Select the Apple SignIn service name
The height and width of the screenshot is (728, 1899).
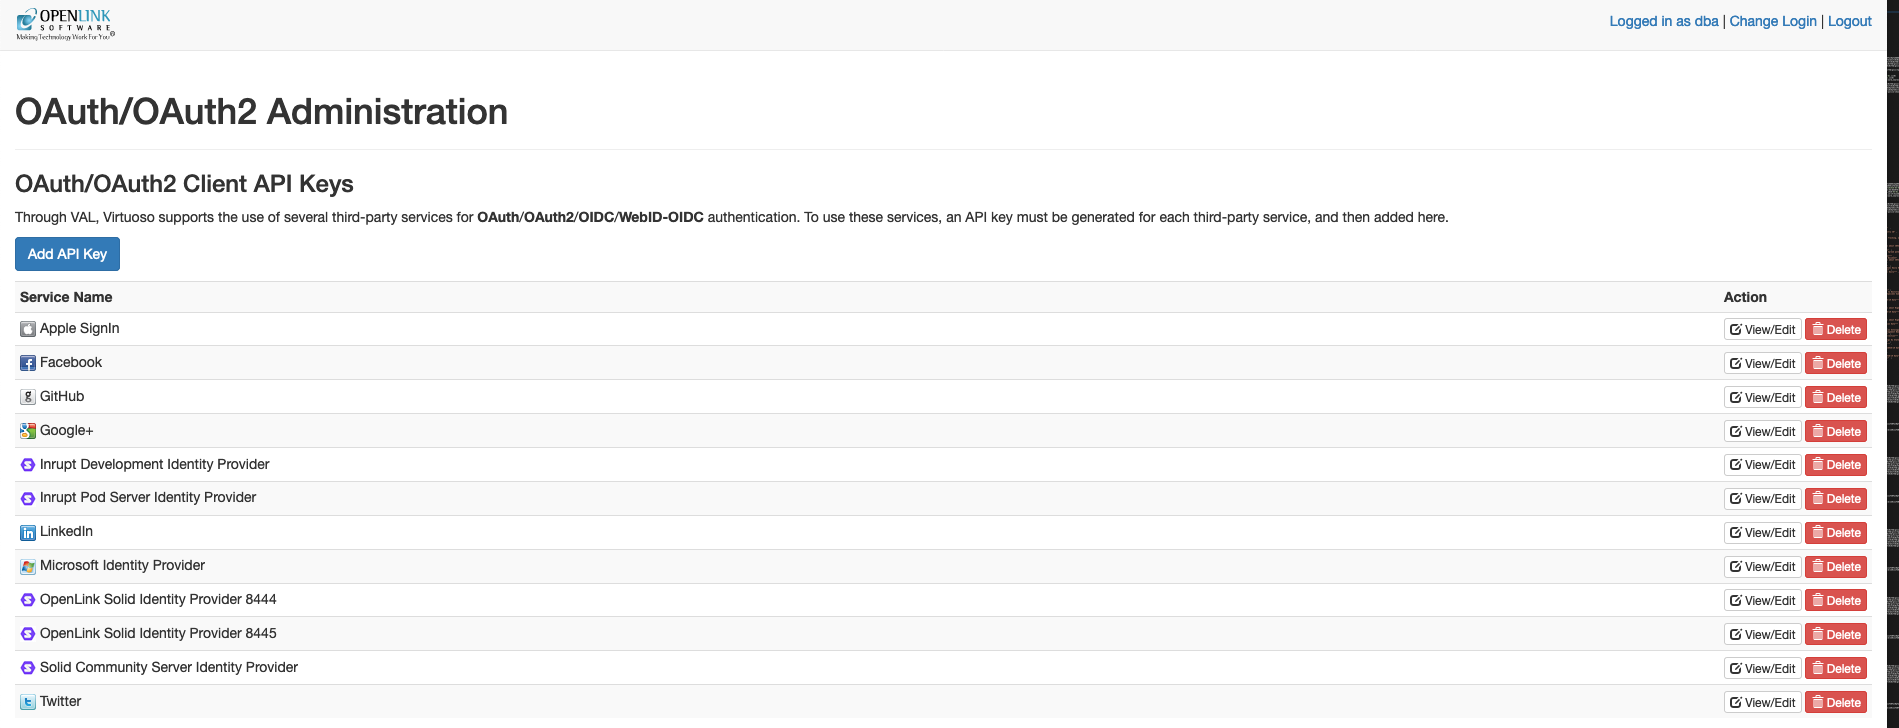tap(80, 328)
